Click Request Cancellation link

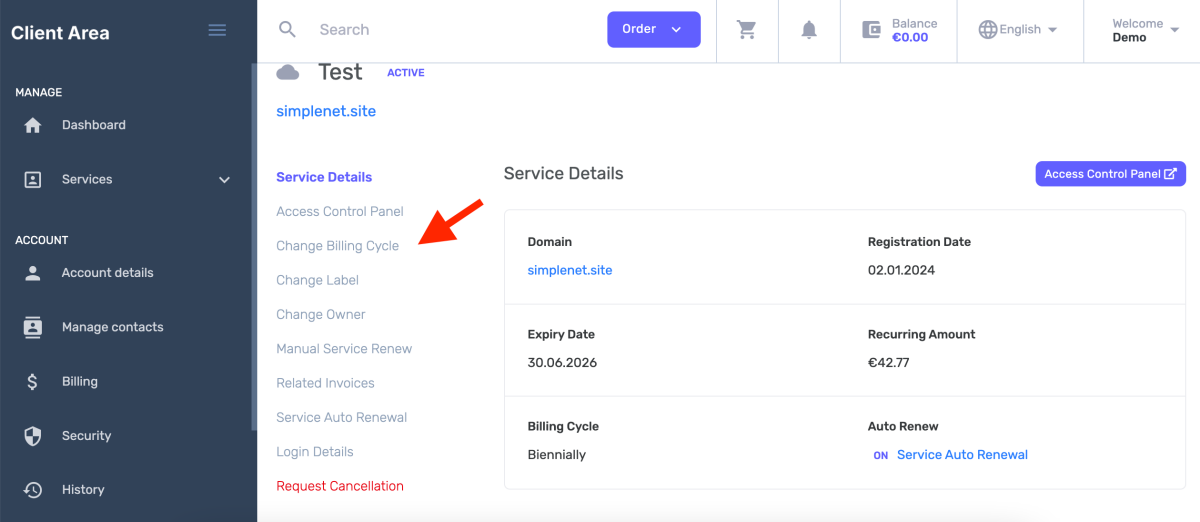click(x=340, y=486)
